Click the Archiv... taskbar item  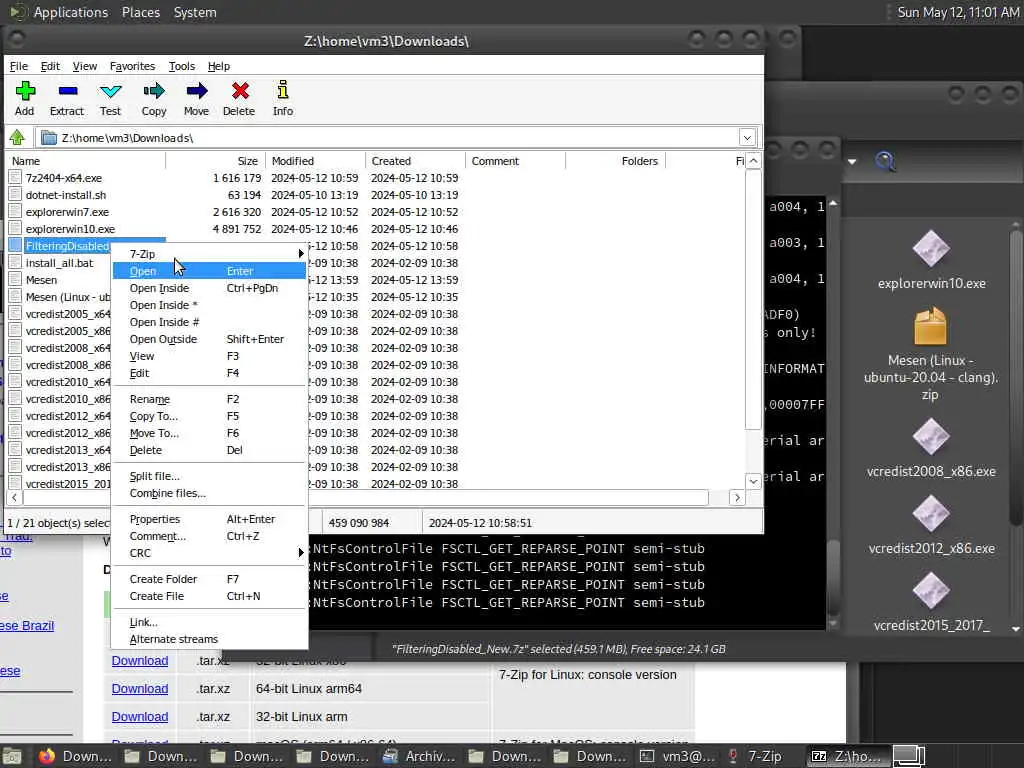coord(420,756)
